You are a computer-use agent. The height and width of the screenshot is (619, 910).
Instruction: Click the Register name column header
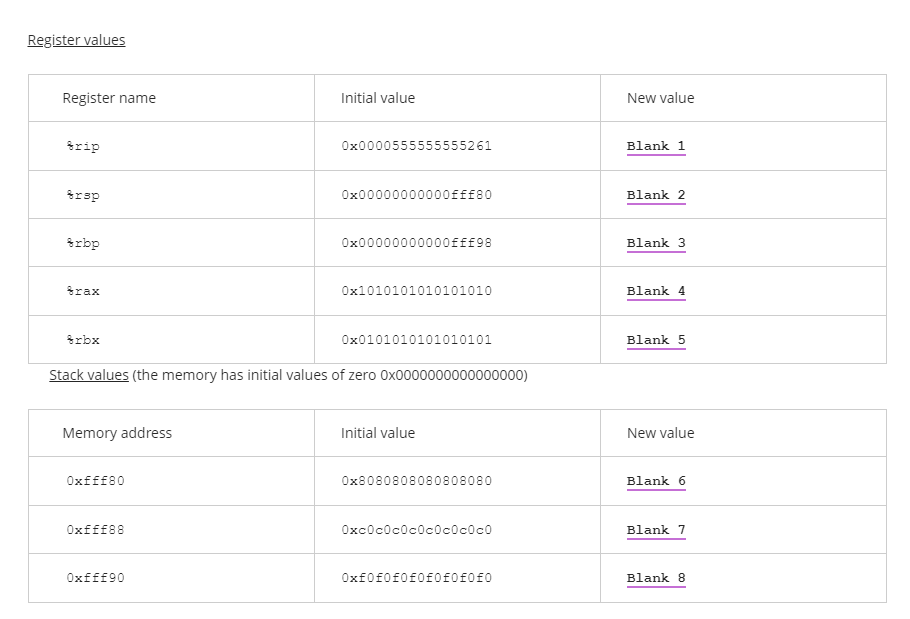tap(109, 97)
